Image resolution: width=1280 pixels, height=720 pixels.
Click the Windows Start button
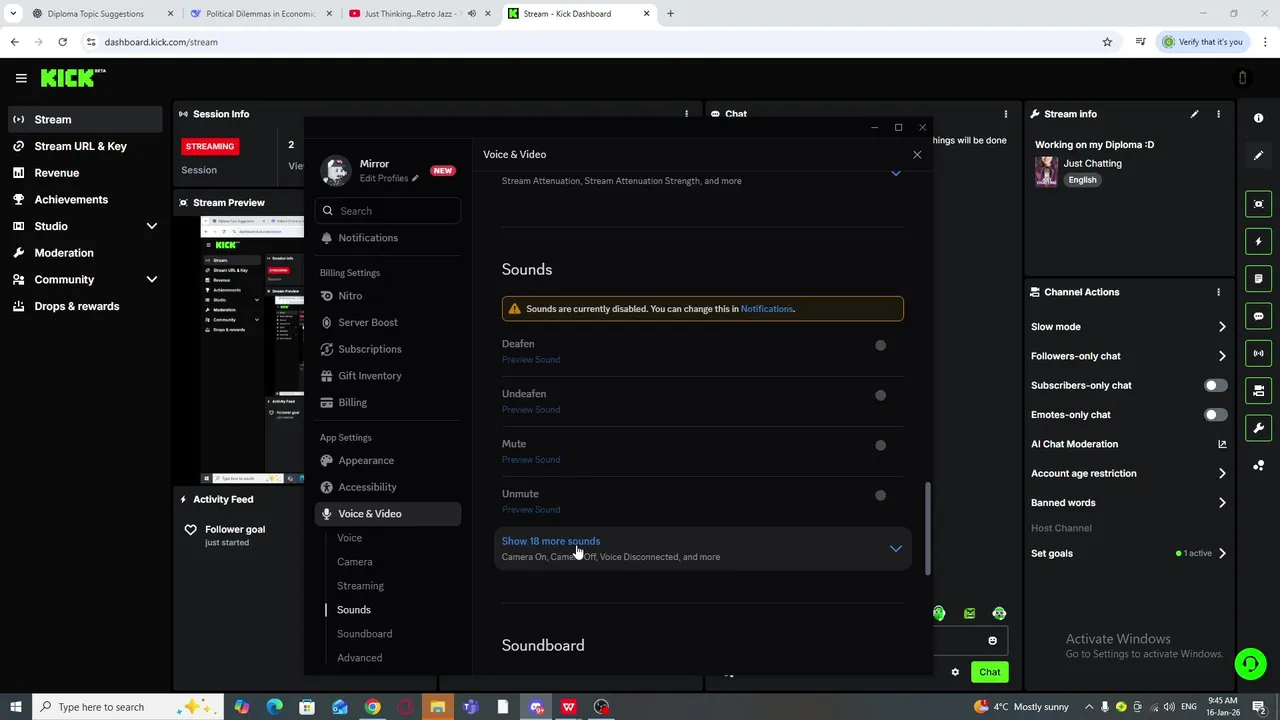point(15,707)
